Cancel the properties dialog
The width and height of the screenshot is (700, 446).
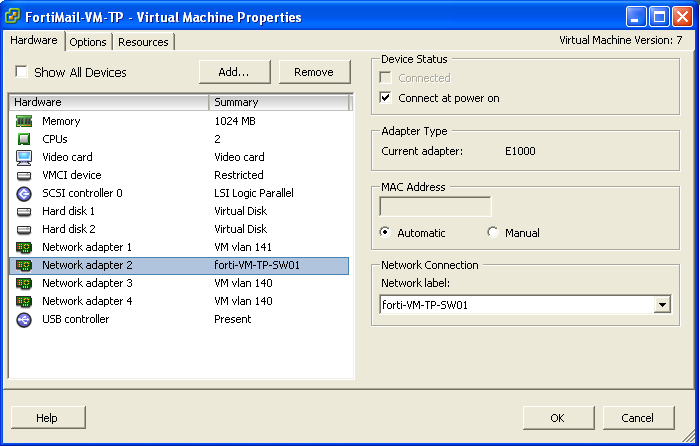[x=638, y=418]
